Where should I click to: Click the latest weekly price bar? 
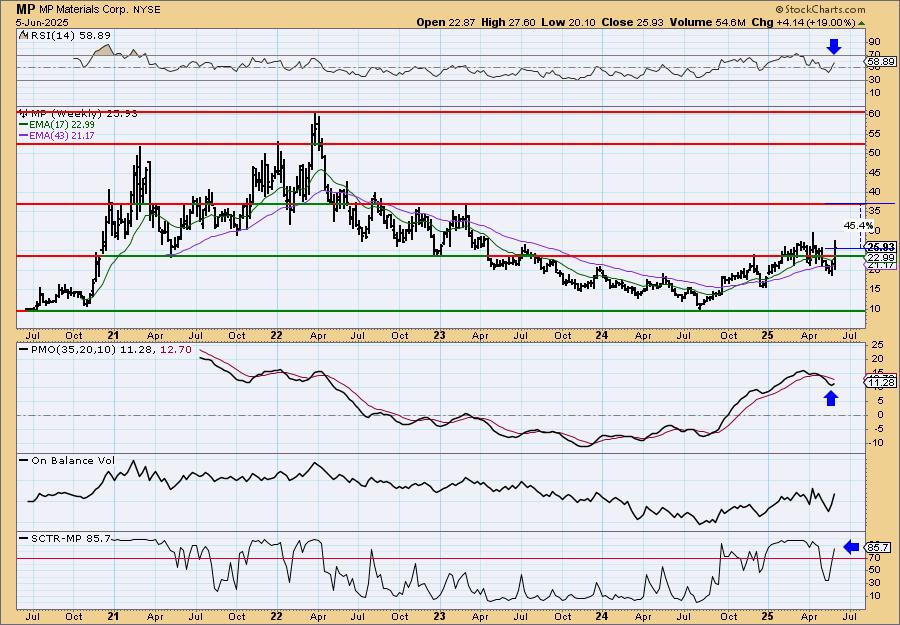(x=835, y=254)
